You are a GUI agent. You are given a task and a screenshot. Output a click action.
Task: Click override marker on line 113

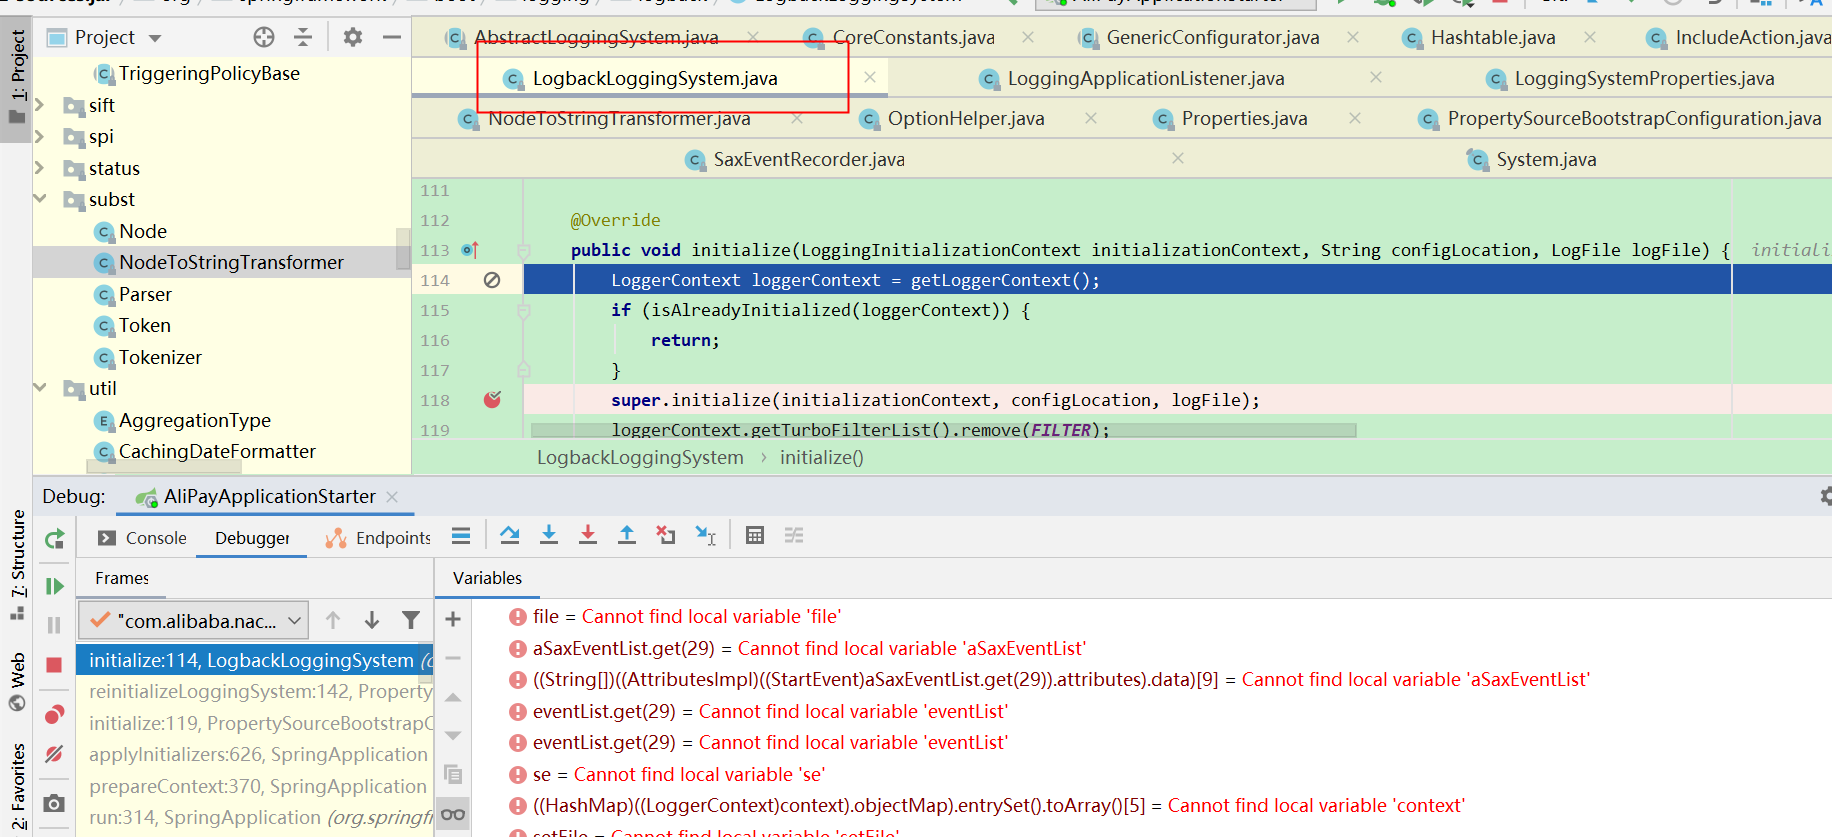coord(470,250)
